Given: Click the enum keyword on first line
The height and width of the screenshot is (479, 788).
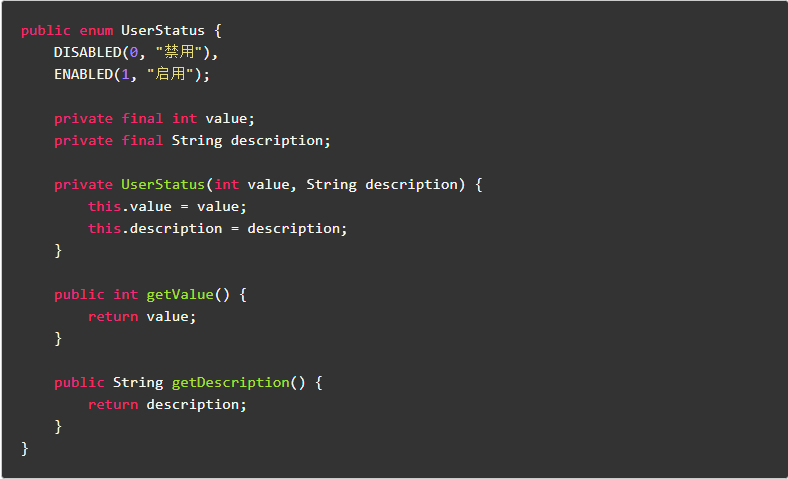Looking at the screenshot, I should coord(96,30).
